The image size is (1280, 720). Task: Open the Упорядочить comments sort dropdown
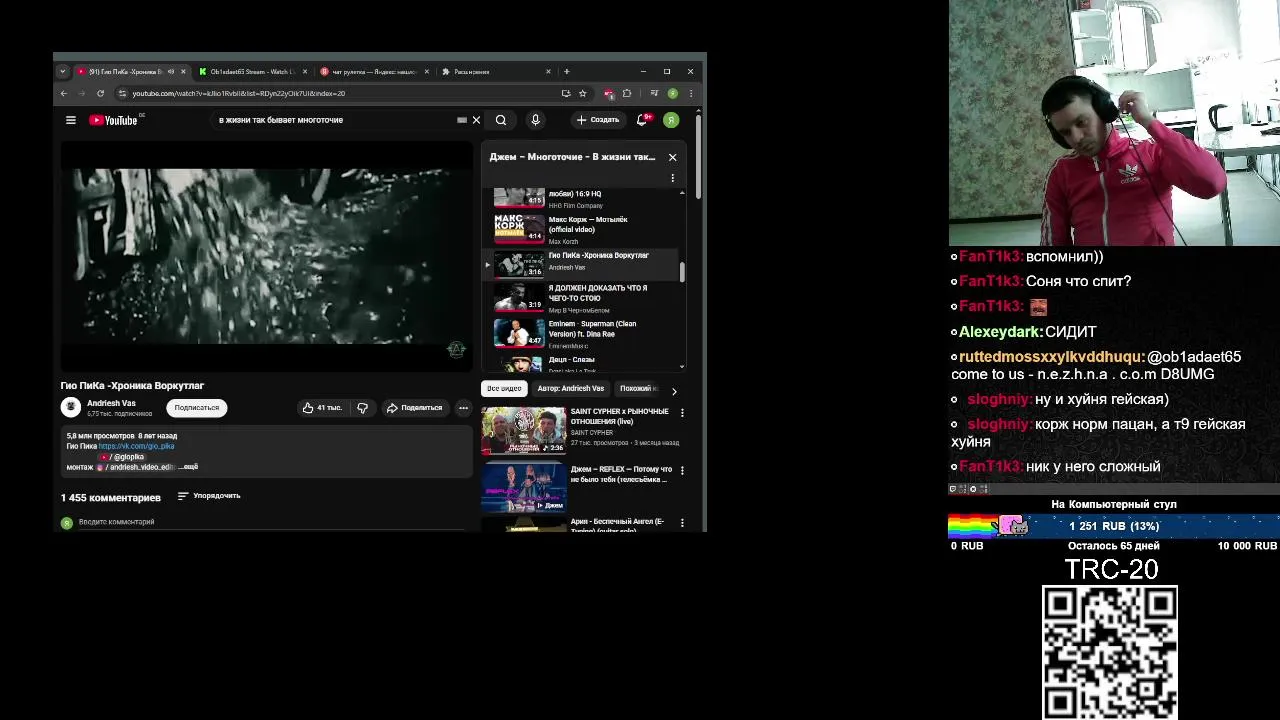pos(209,496)
